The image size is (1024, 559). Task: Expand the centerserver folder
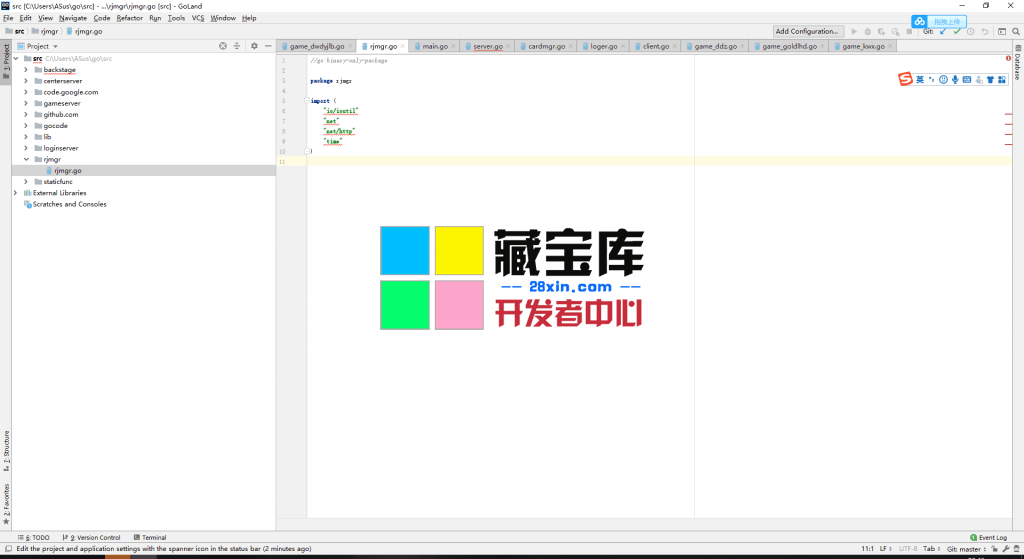pyautogui.click(x=25, y=81)
